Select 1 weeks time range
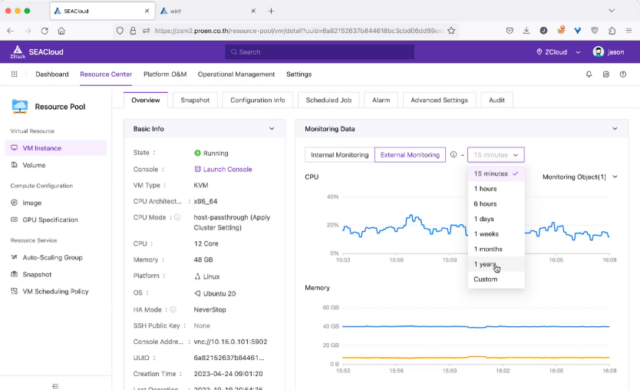This screenshot has width=640, height=390. pyautogui.click(x=496, y=234)
